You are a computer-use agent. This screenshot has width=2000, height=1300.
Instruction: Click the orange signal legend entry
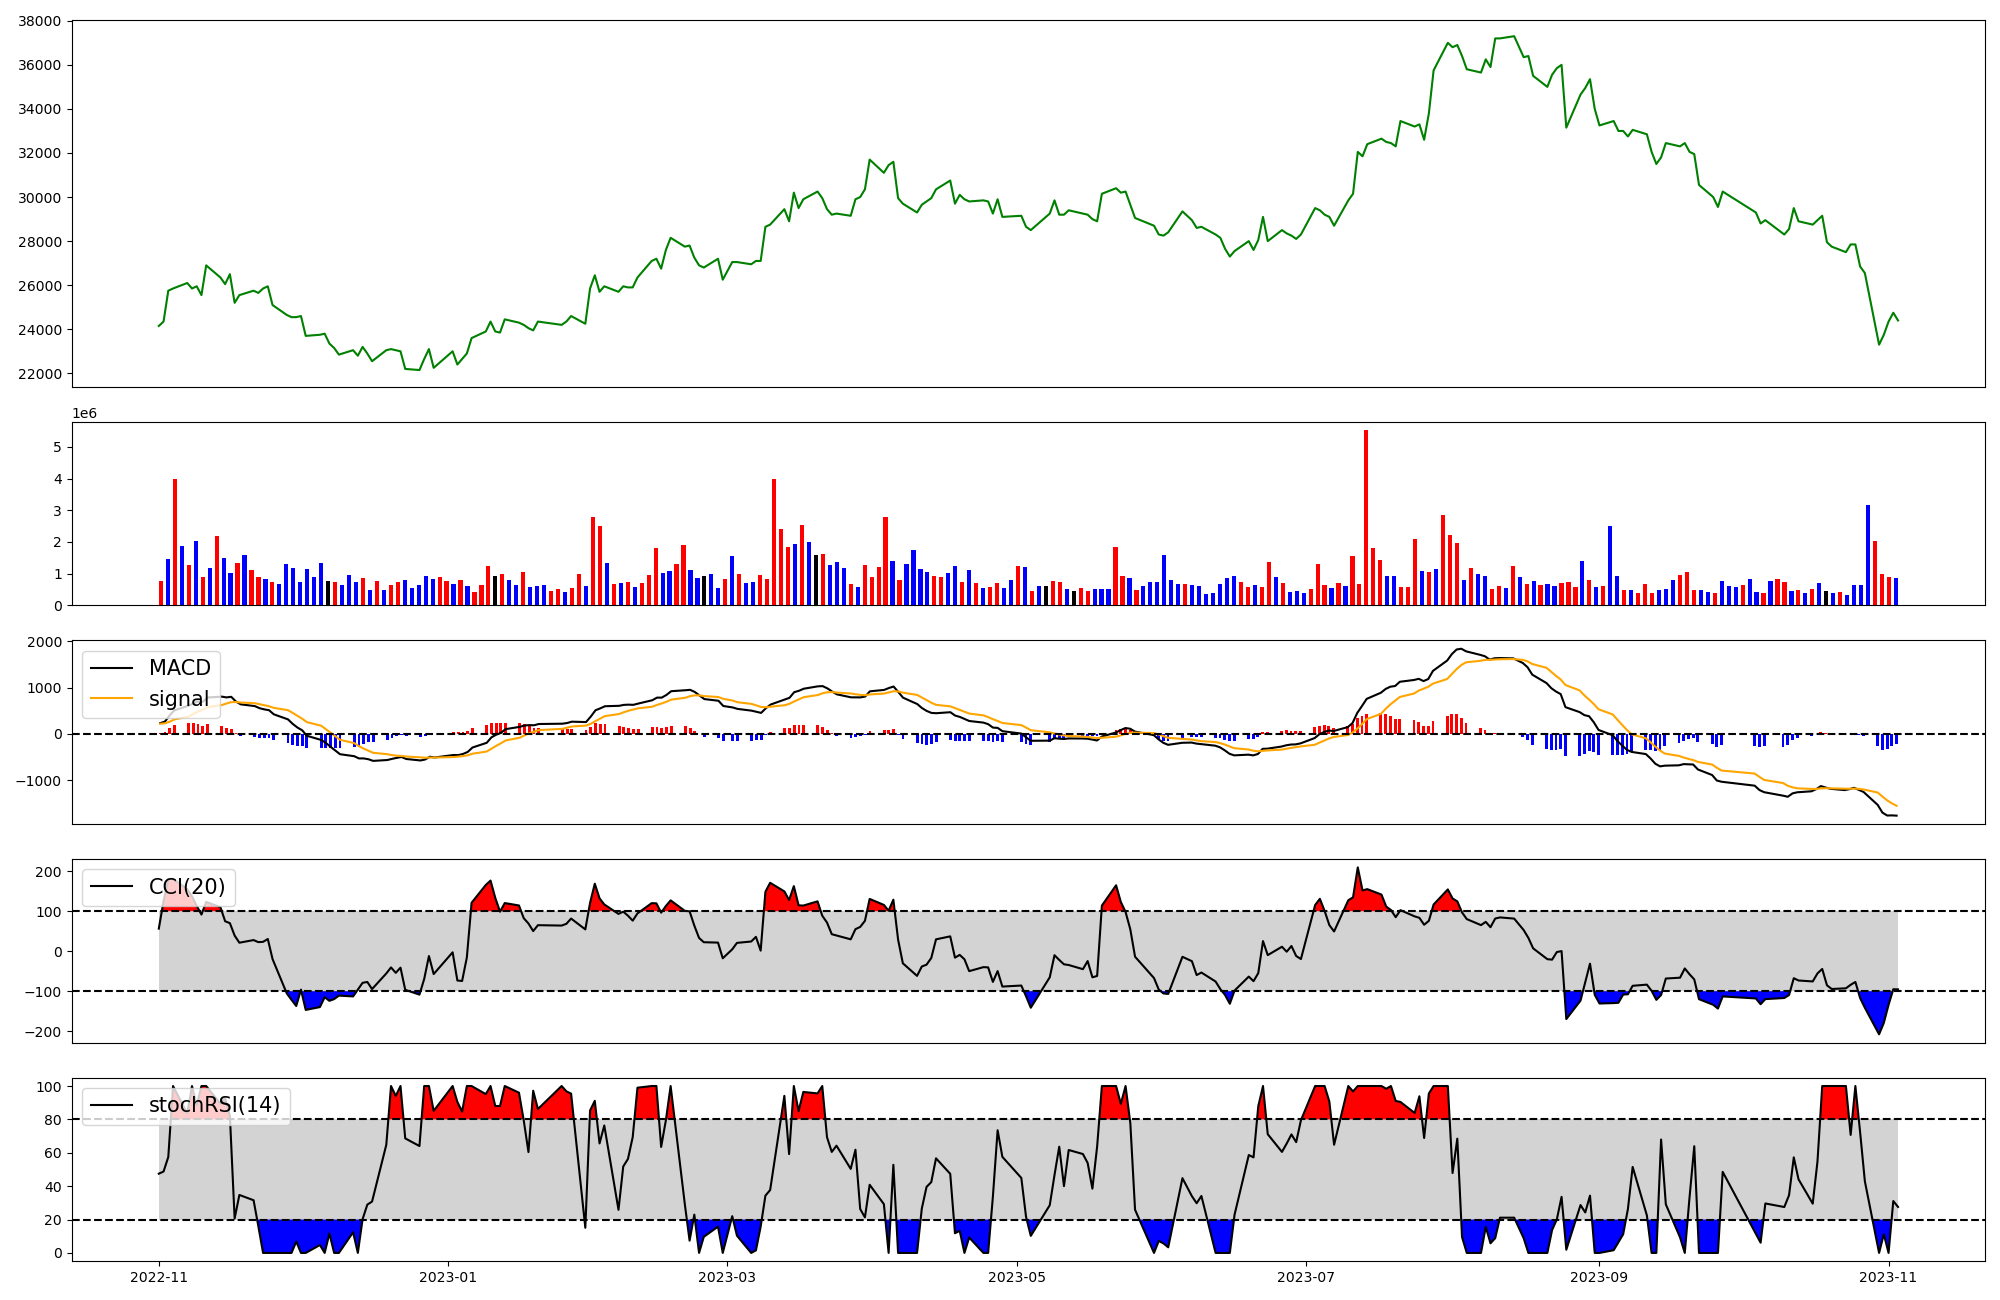178,699
